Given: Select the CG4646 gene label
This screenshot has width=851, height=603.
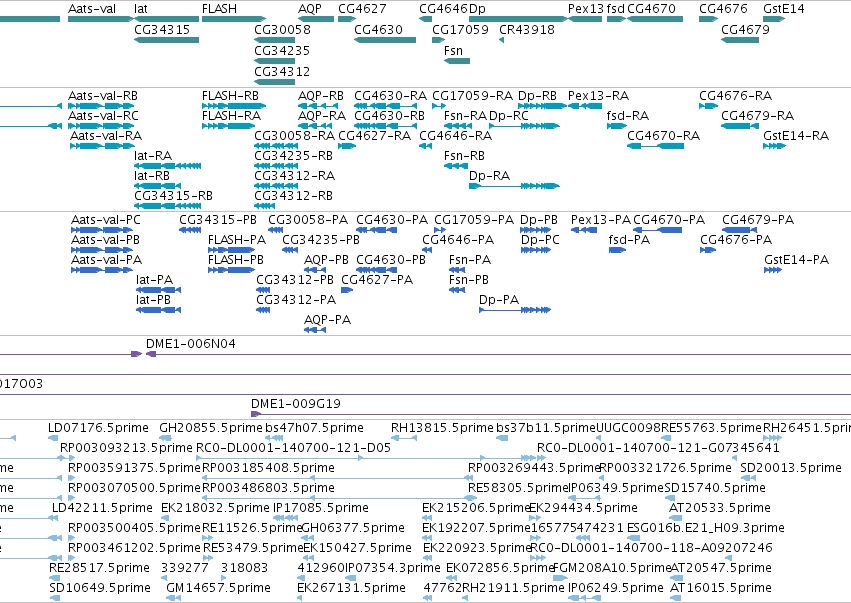Looking at the screenshot, I should tap(443, 9).
